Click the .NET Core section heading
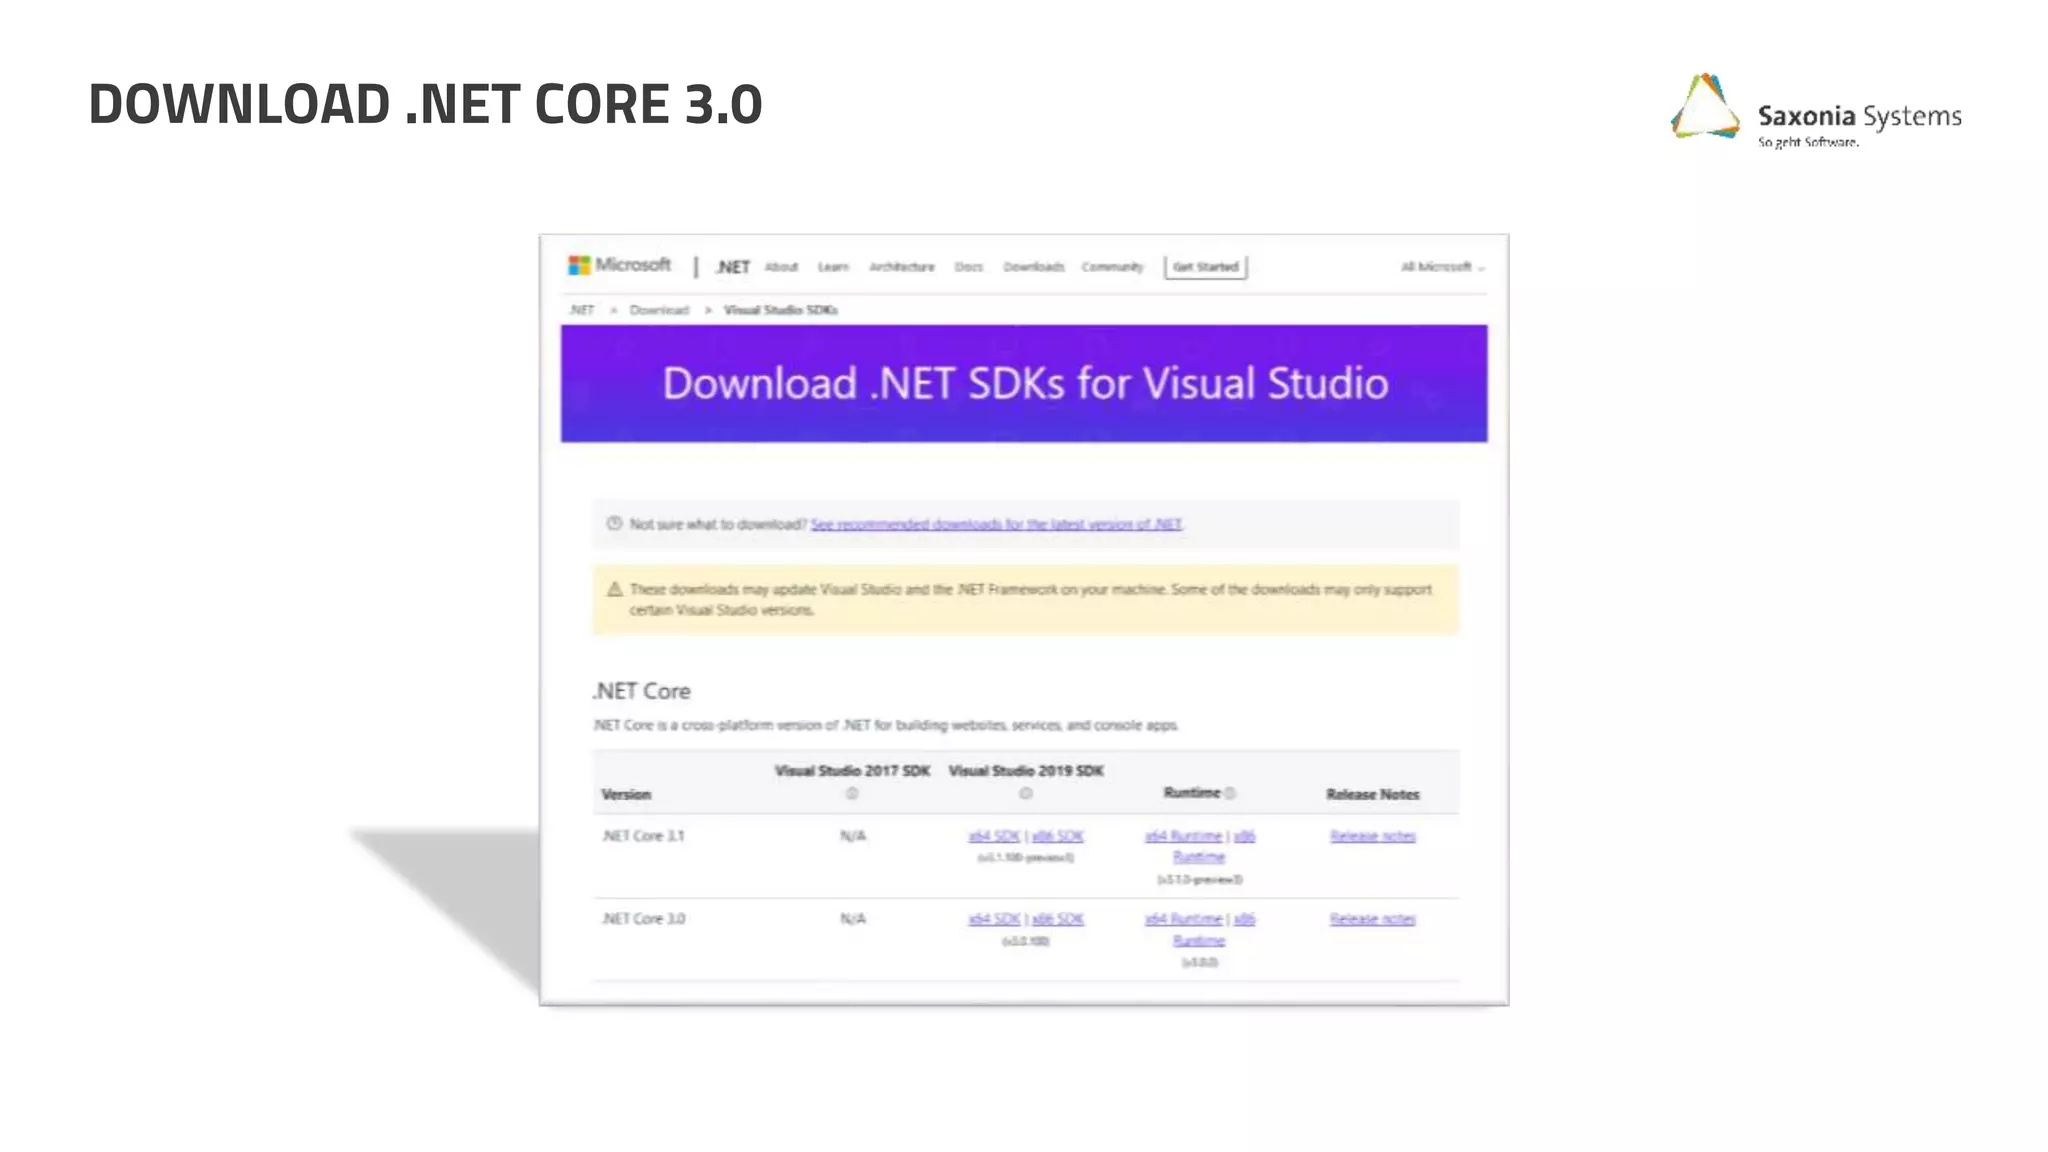 tap(641, 691)
